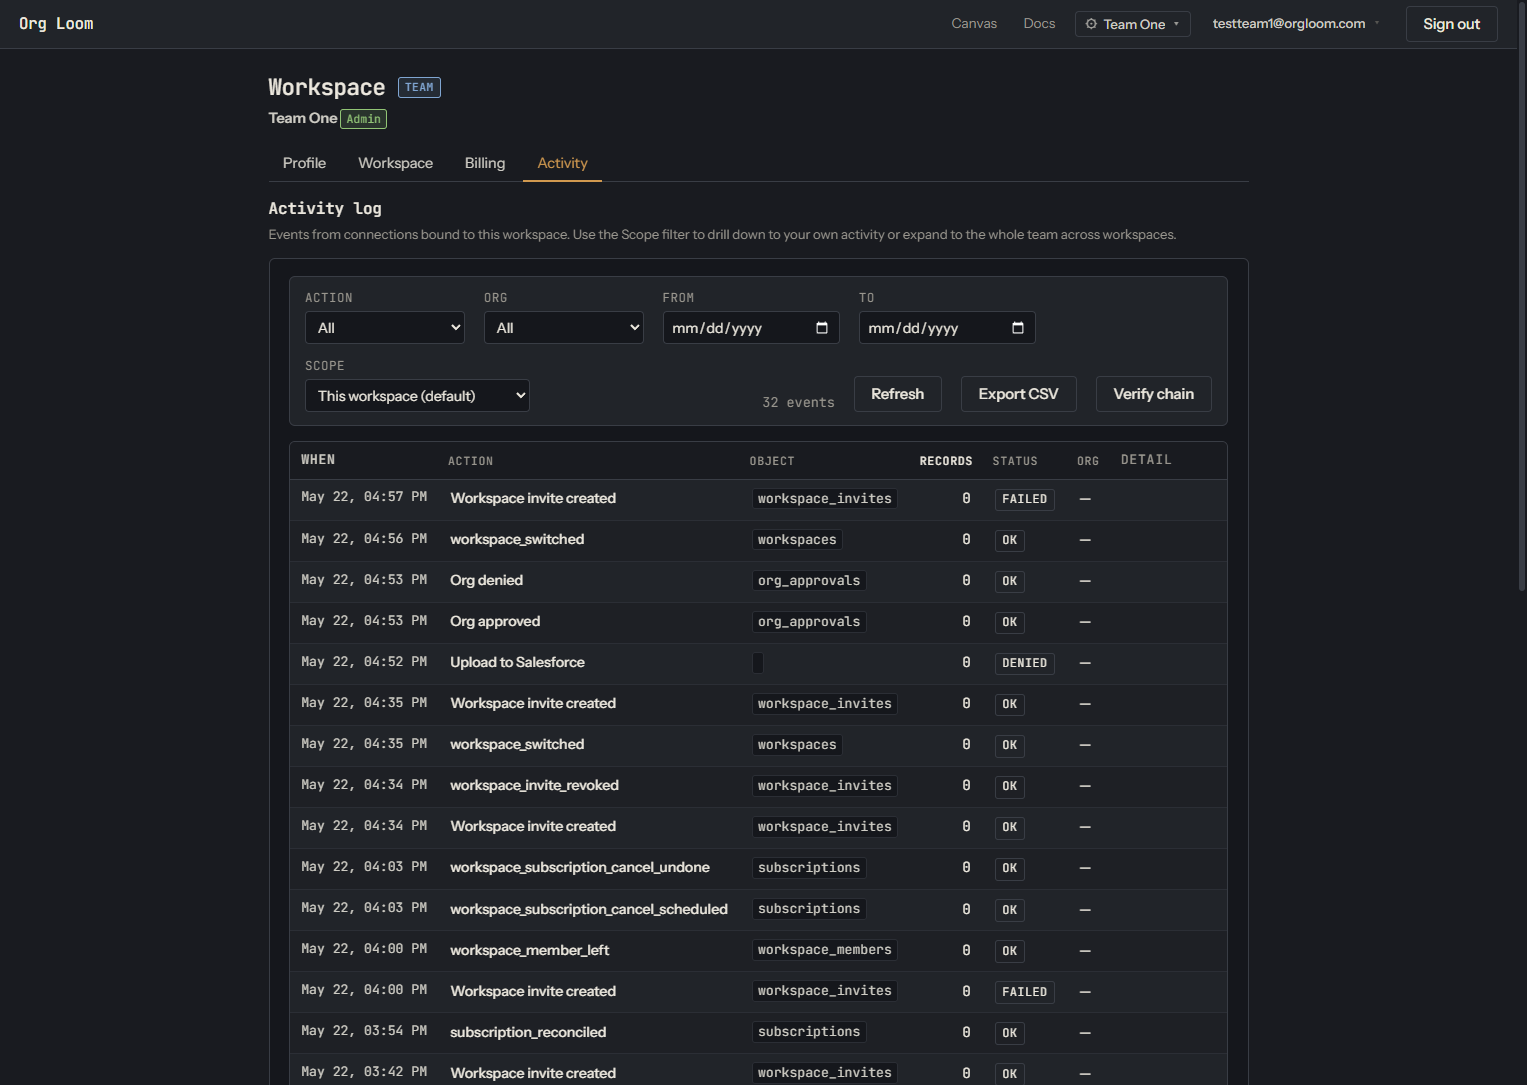Click the May 22, 03:54 PM timestamp

364,1031
